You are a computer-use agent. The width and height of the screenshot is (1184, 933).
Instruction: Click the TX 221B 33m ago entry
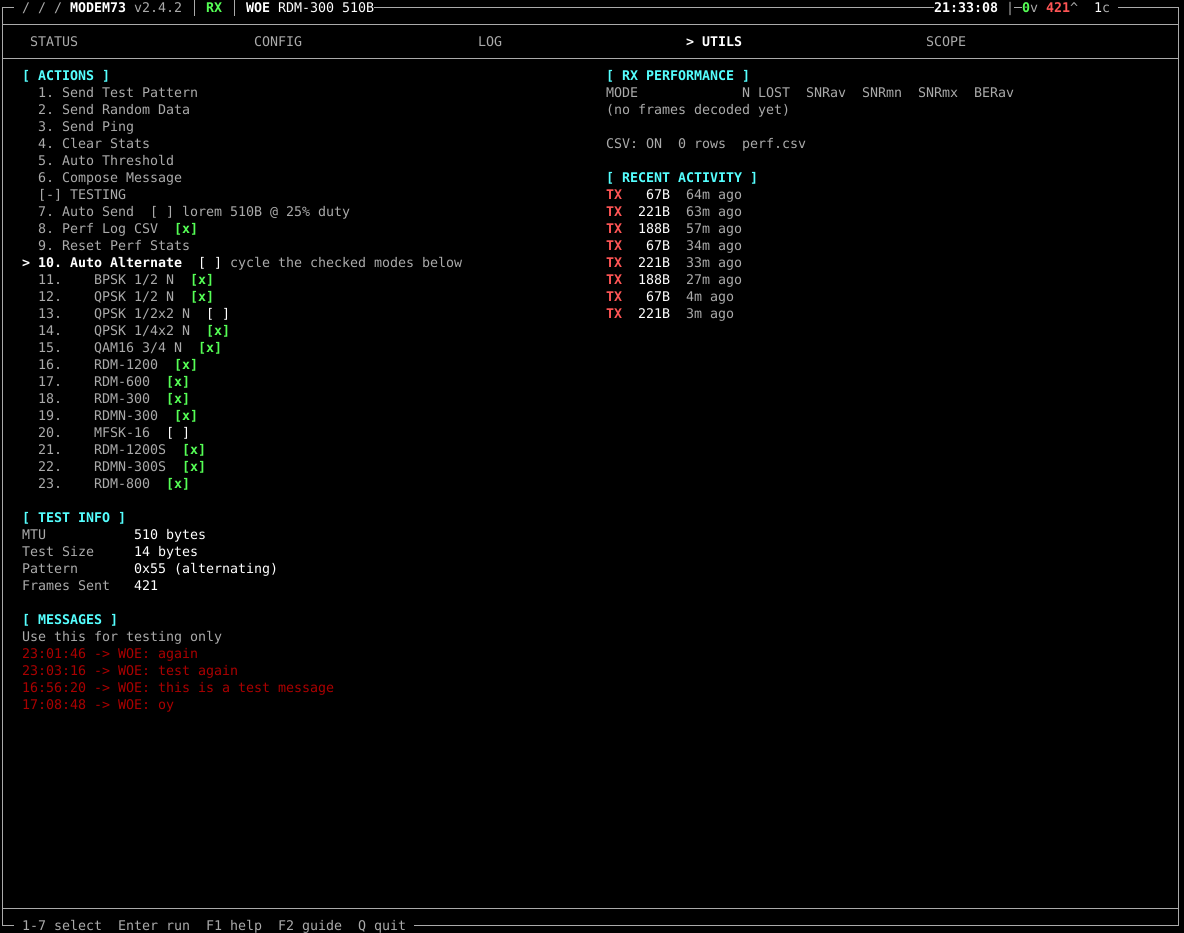click(x=674, y=263)
